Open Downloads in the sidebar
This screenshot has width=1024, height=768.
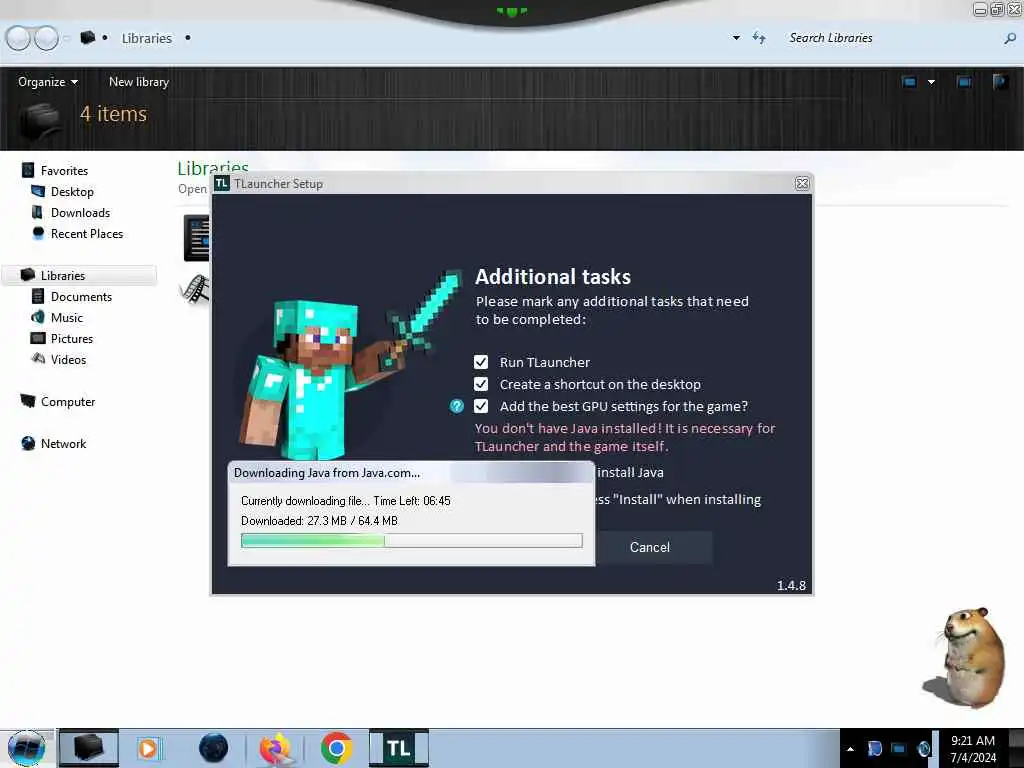tap(80, 213)
